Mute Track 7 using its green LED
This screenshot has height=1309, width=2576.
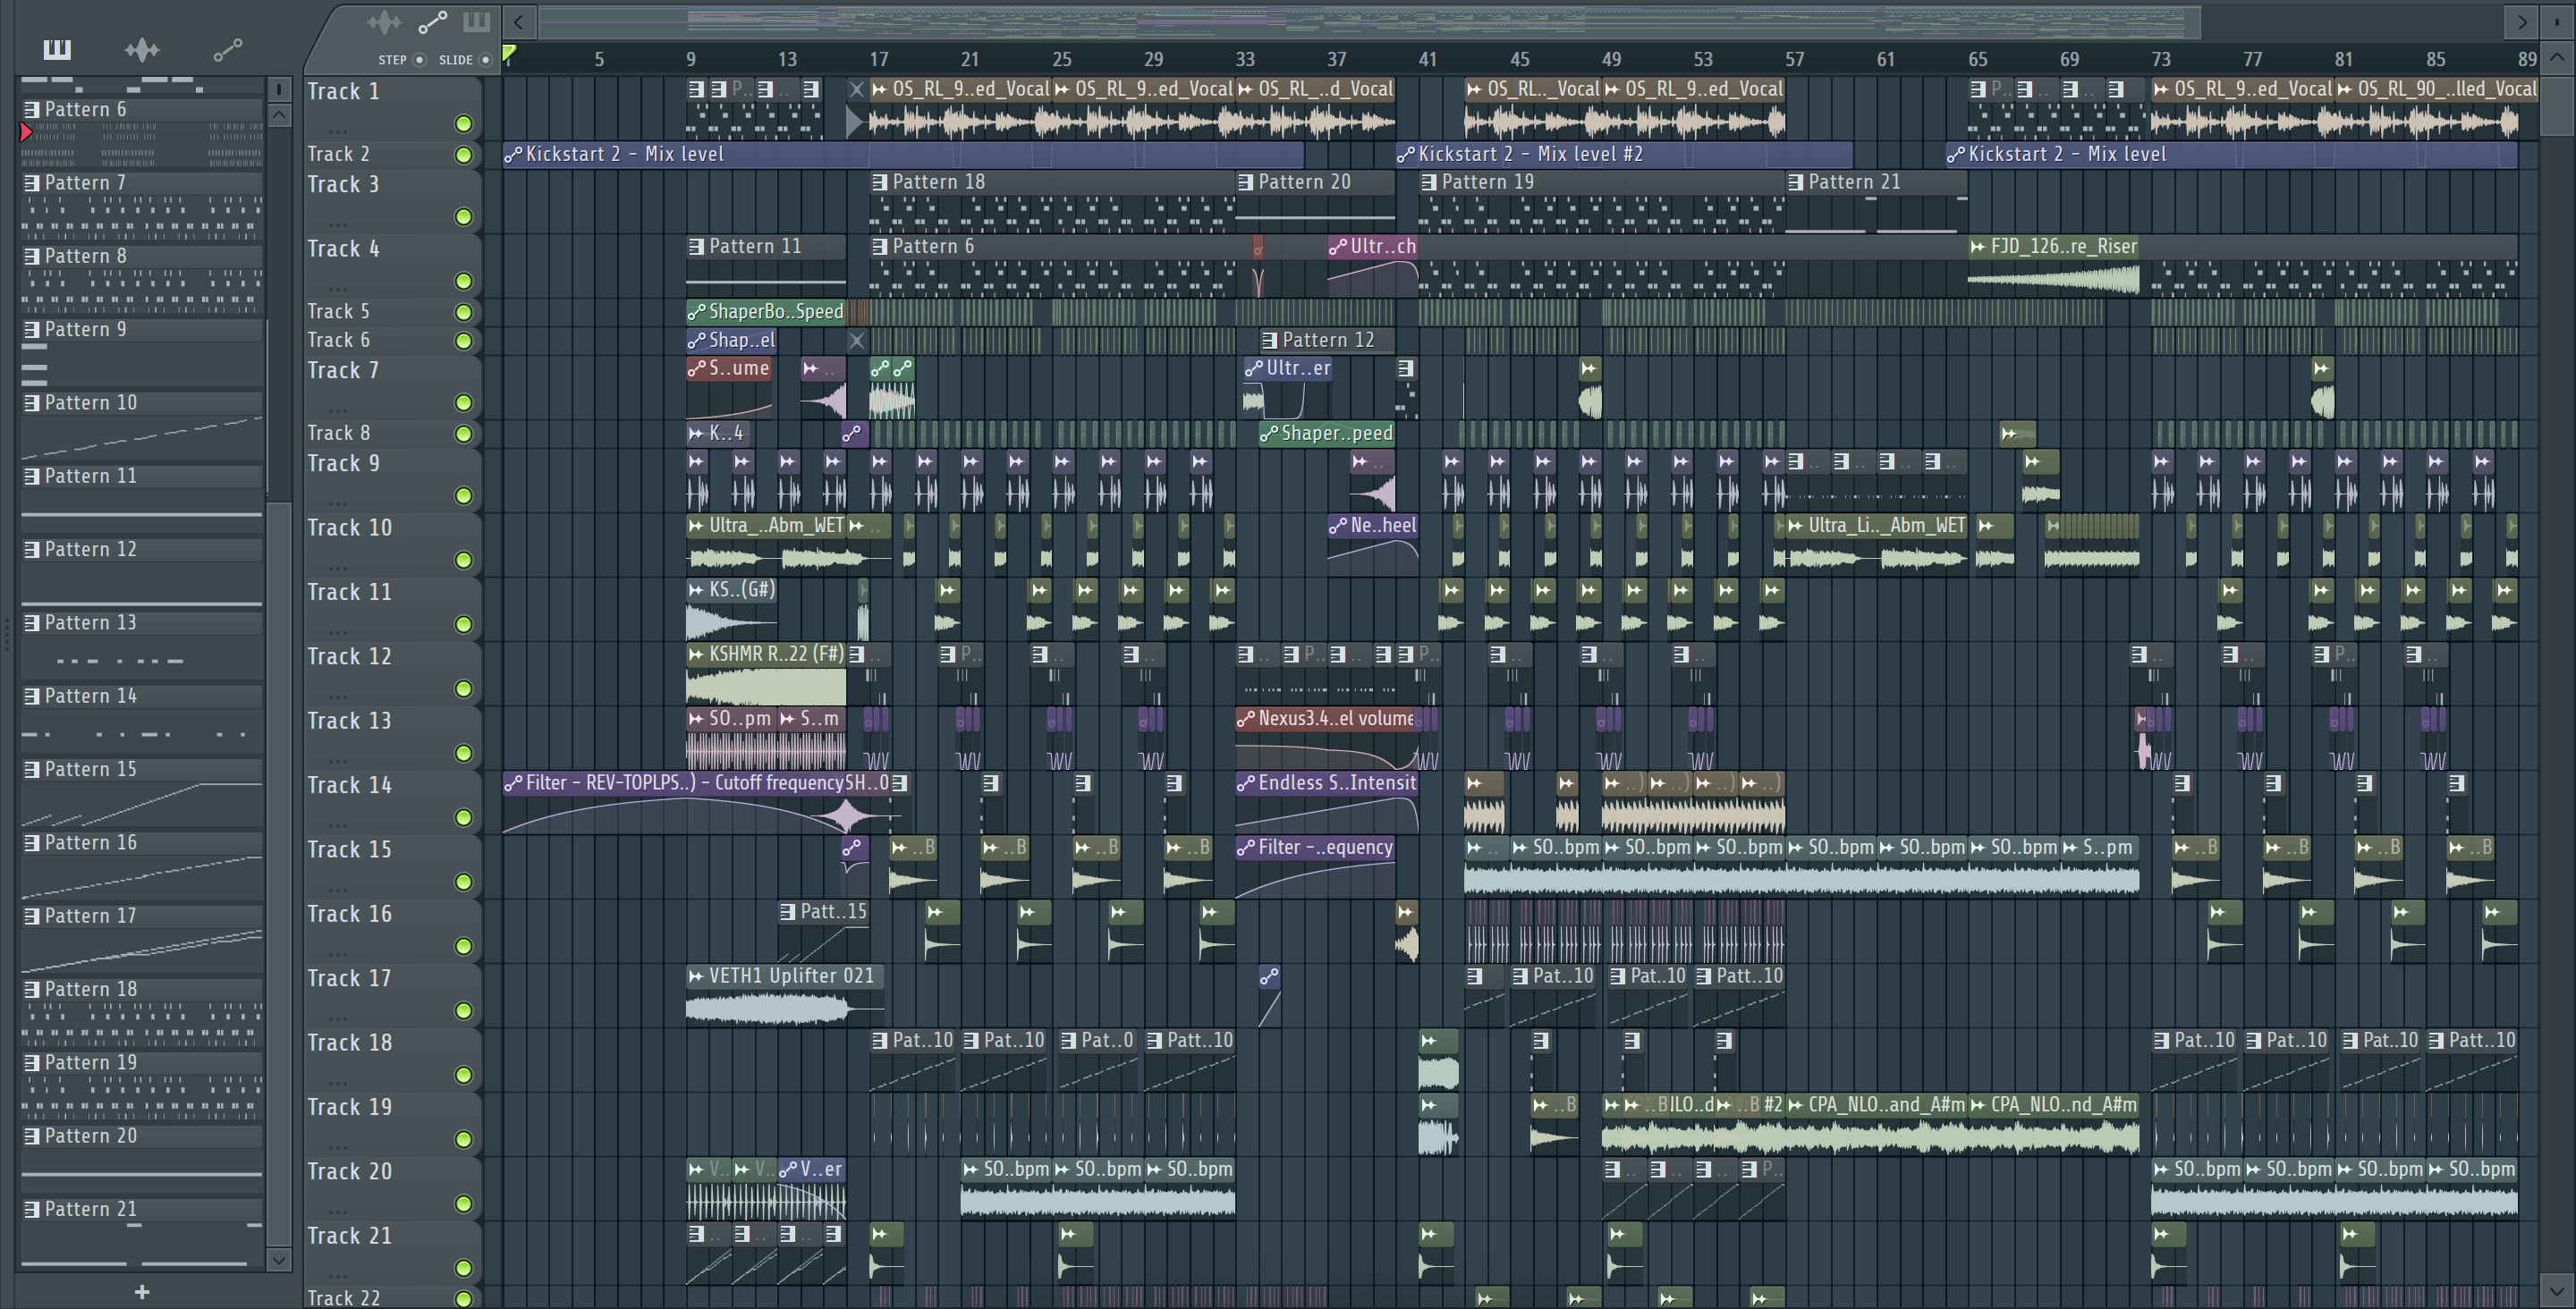tap(463, 403)
